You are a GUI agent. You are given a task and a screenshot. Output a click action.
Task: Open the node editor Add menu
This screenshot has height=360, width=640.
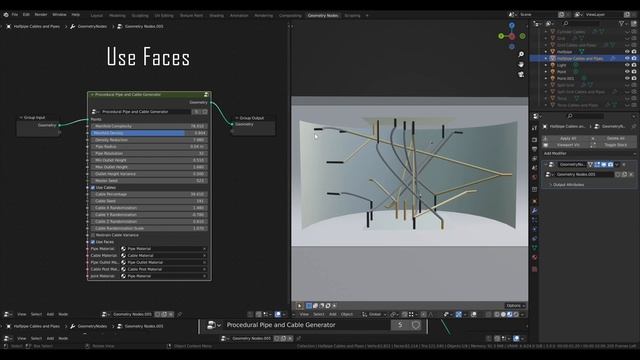point(50,314)
